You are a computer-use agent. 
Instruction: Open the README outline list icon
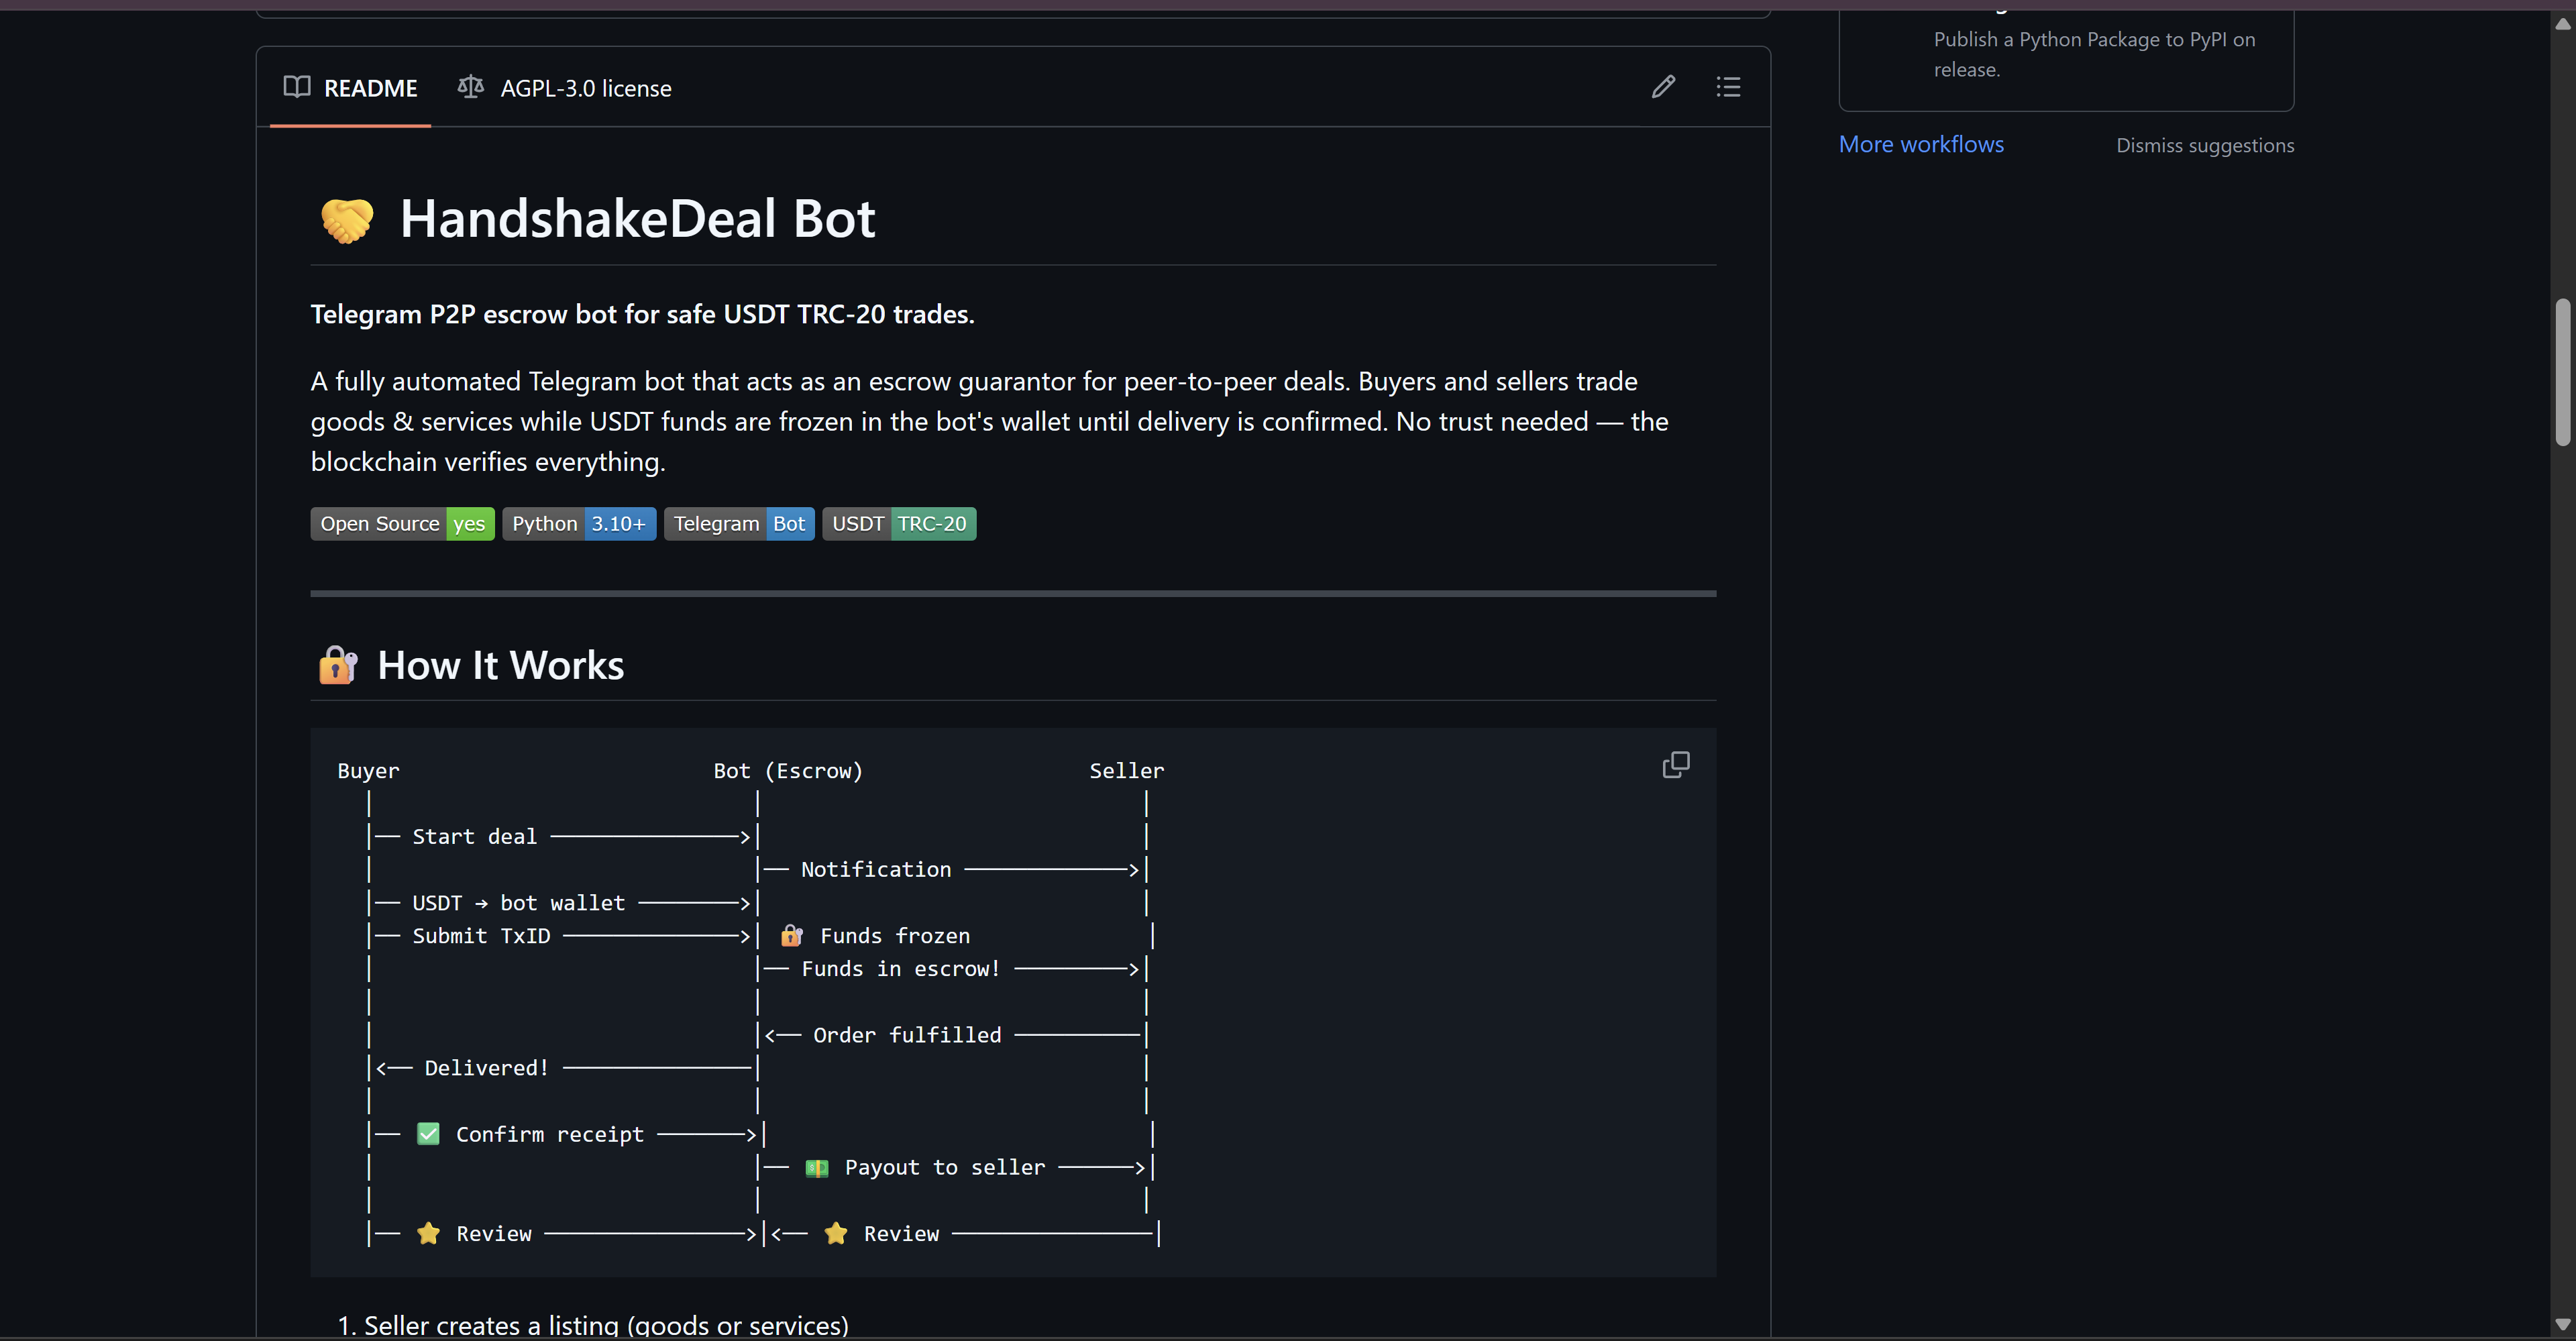pyautogui.click(x=1728, y=87)
